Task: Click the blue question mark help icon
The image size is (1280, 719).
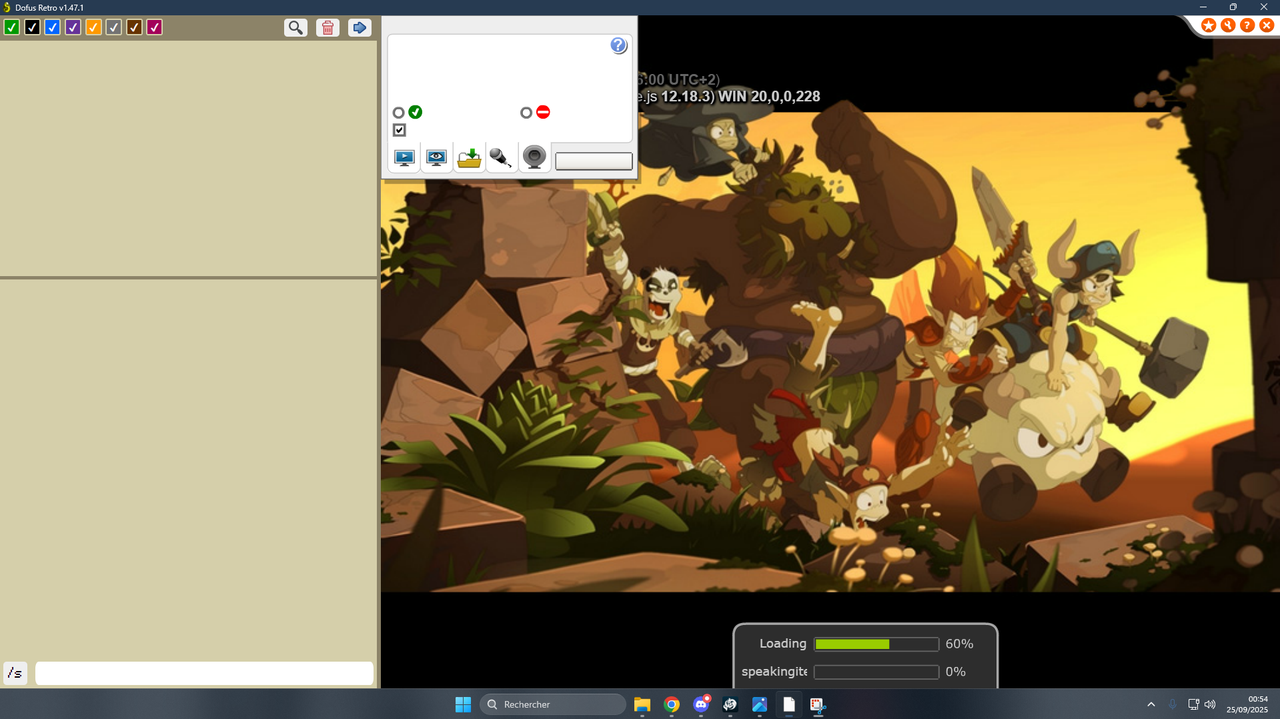Action: [x=618, y=45]
